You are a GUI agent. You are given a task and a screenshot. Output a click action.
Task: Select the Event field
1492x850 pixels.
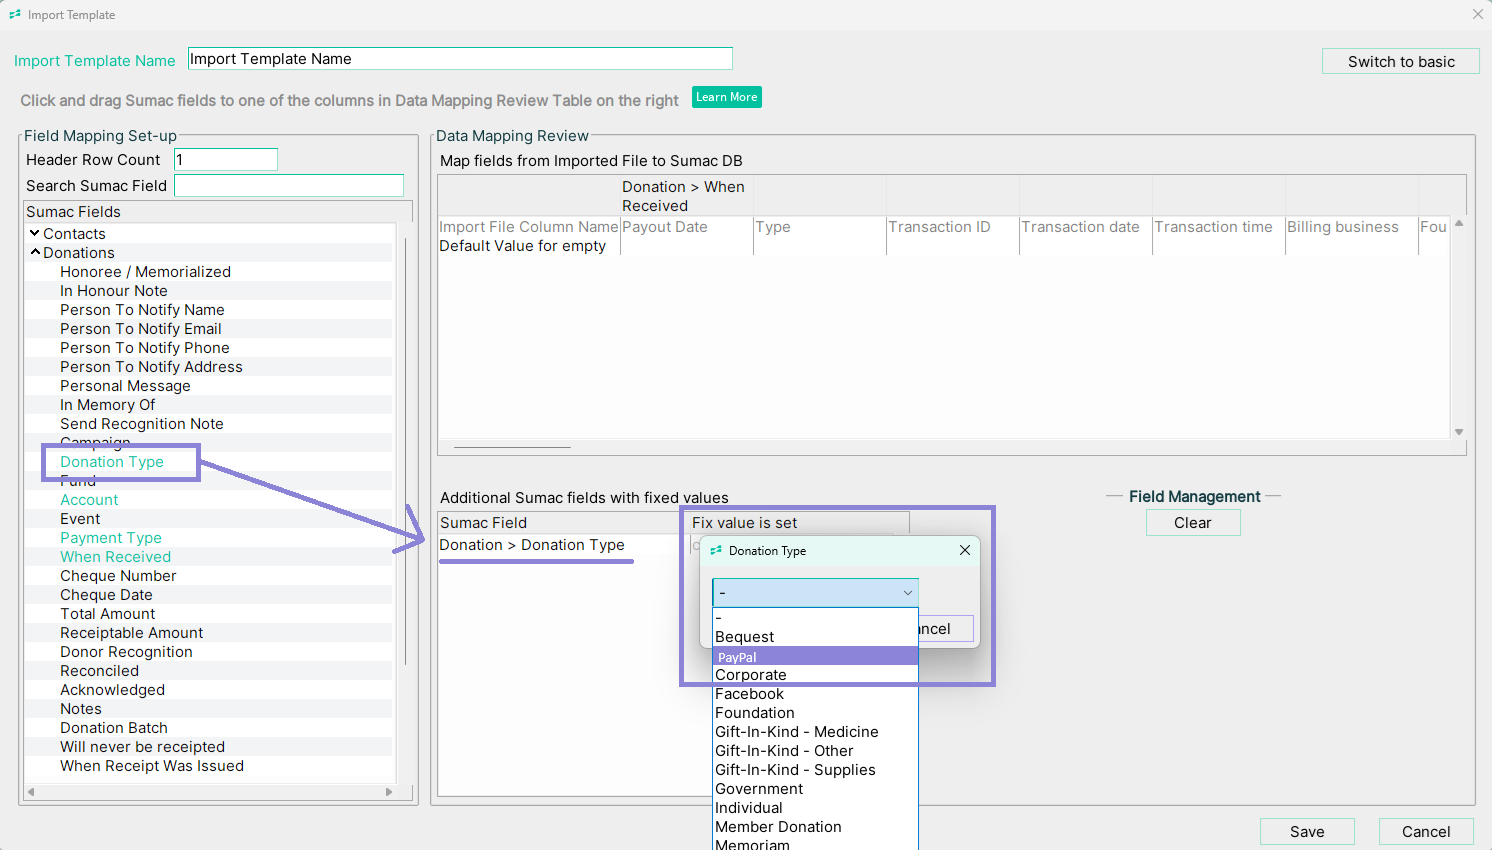pos(80,519)
